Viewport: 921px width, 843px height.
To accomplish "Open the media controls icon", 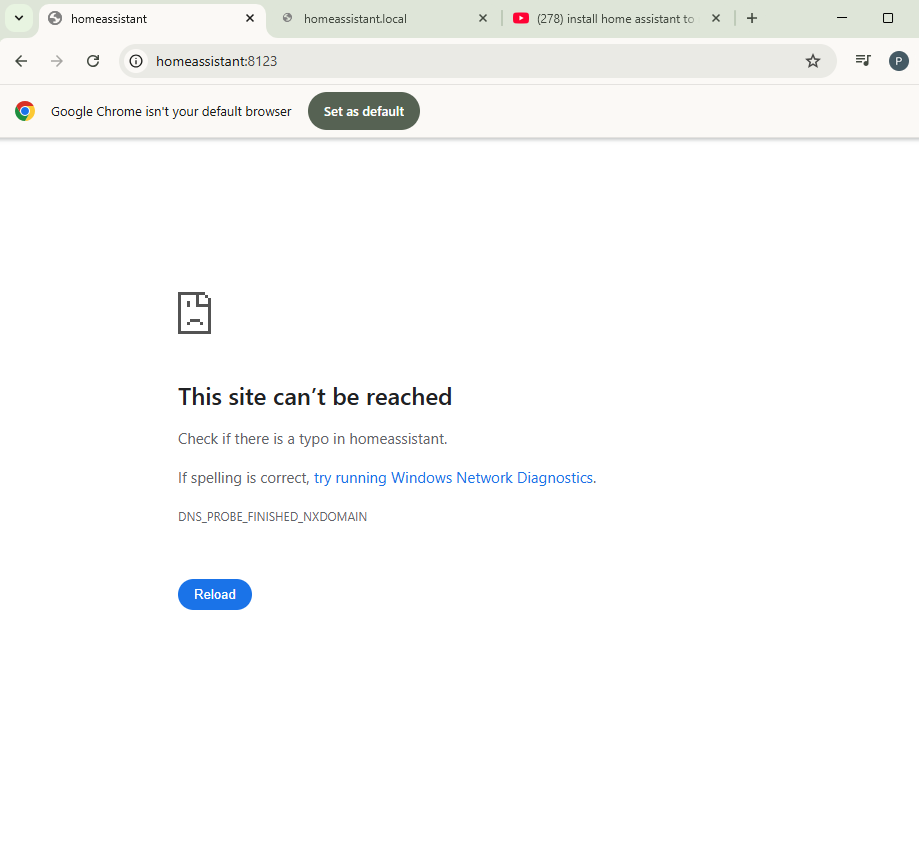I will click(863, 61).
